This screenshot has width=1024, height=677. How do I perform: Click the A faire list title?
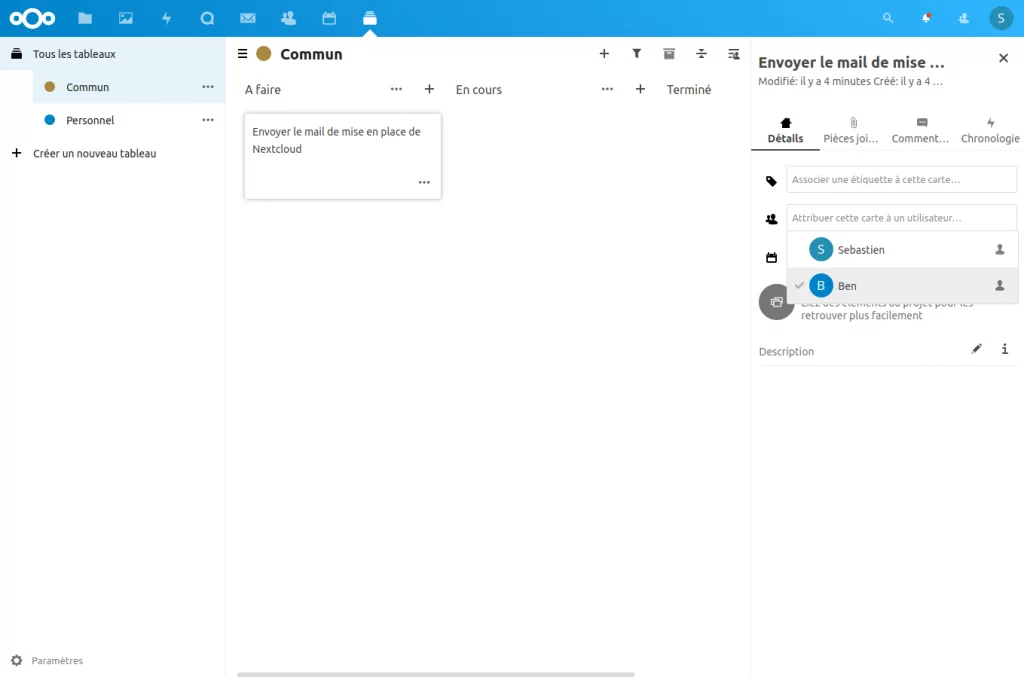pos(263,89)
